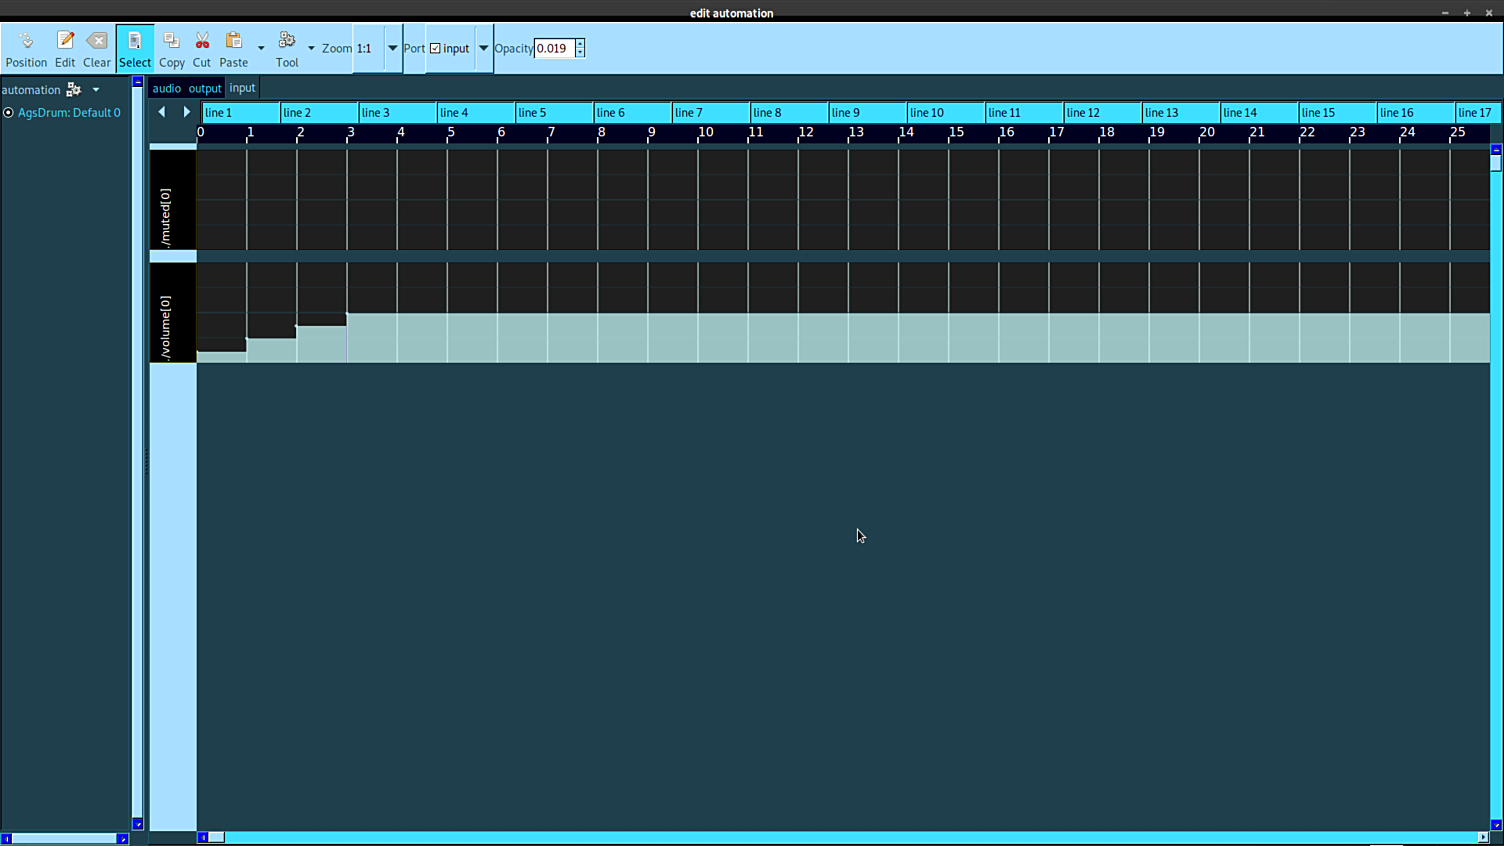Click the Opacity value field

coord(554,48)
